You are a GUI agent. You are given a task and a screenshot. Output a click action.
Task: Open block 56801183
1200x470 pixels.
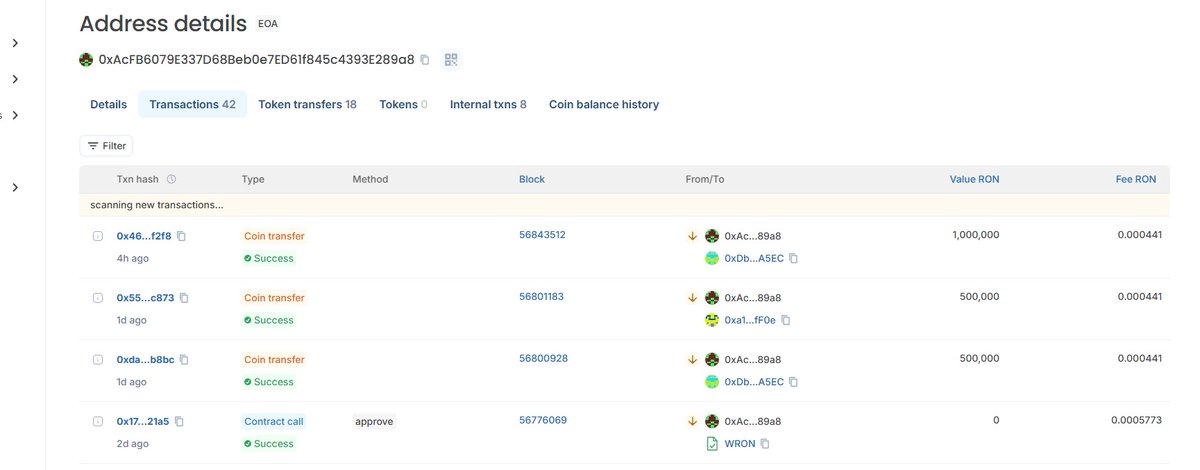click(x=542, y=297)
